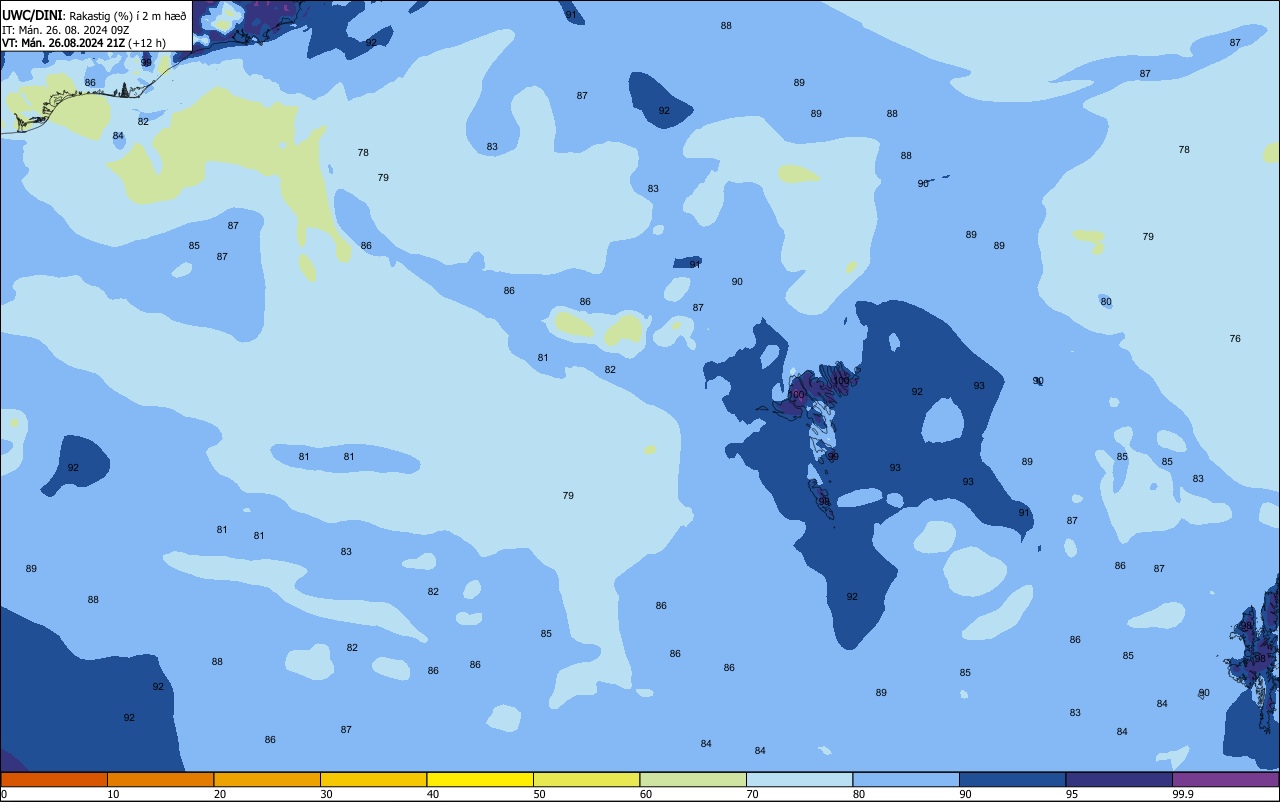This screenshot has height=802, width=1280.
Task: Click the 76 humidity value on the map
Action: (x=1235, y=339)
